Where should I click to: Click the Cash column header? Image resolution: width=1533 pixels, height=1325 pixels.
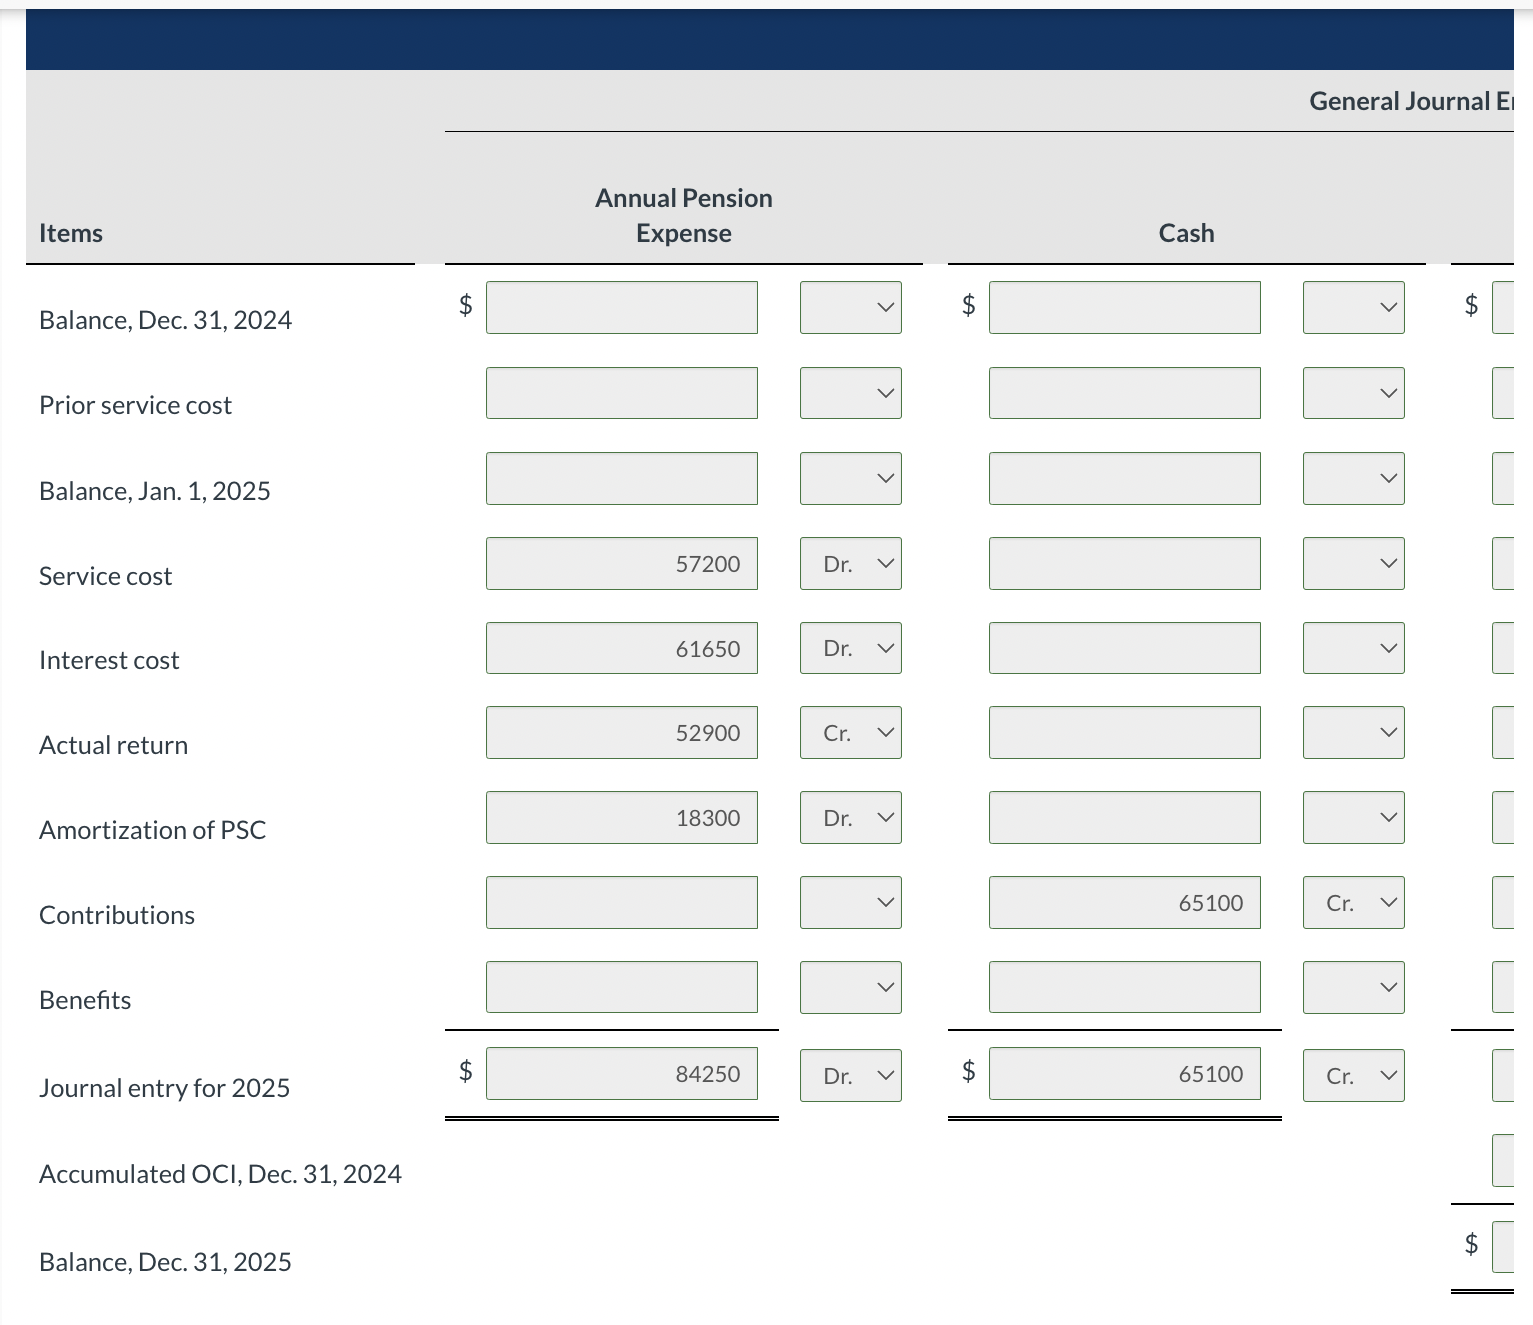pos(1187,233)
